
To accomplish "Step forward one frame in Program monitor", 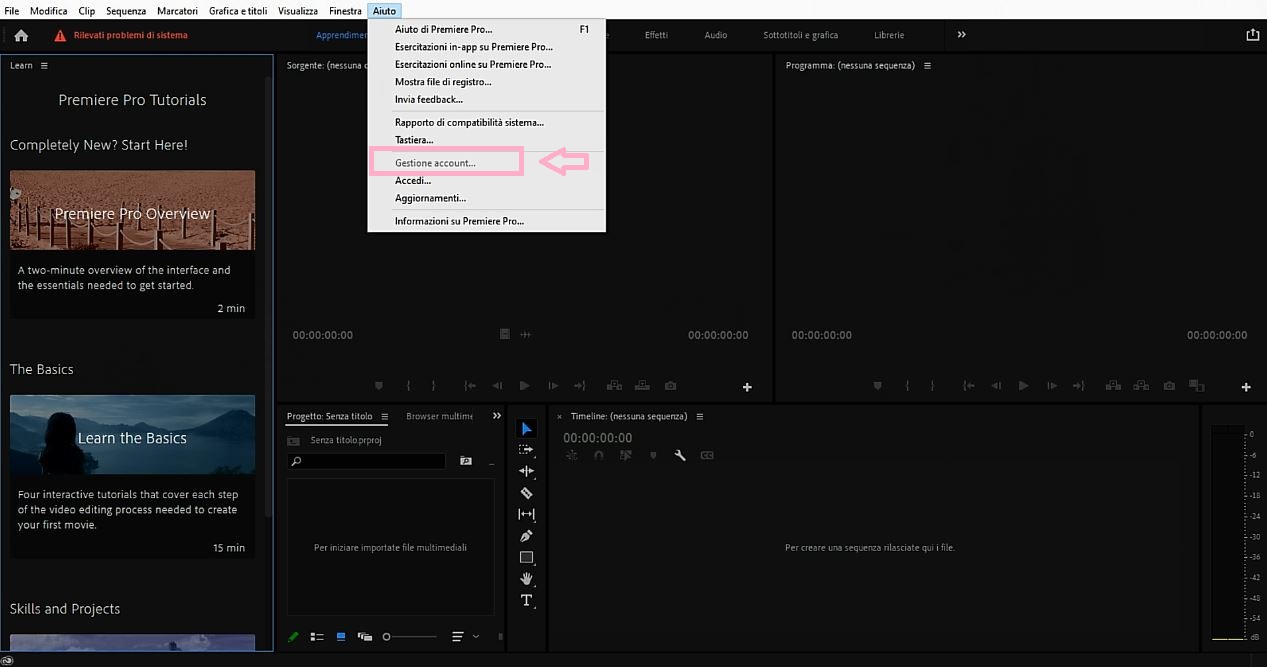I will coord(1052,386).
